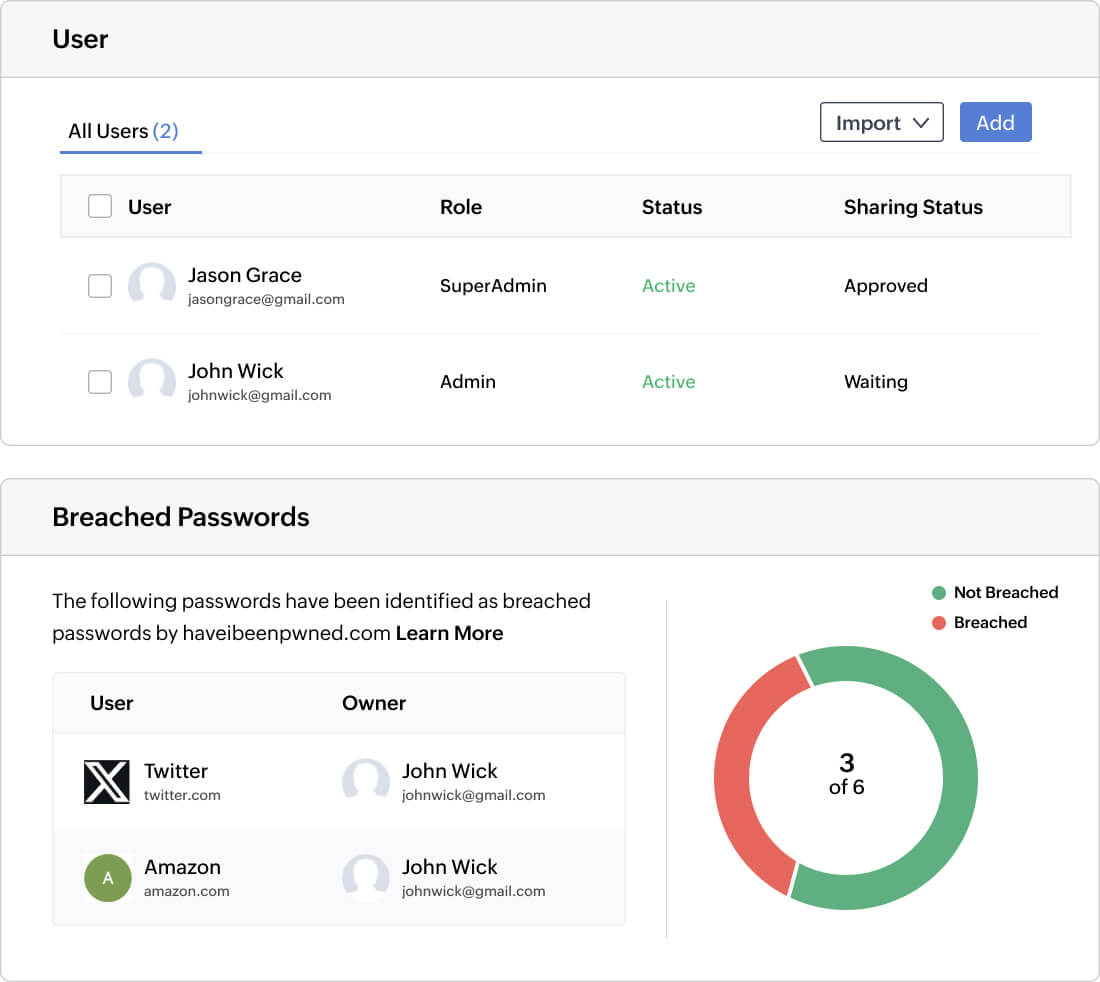Click the red Breached legend dot
Viewport: 1100px width, 982px height.
(939, 623)
